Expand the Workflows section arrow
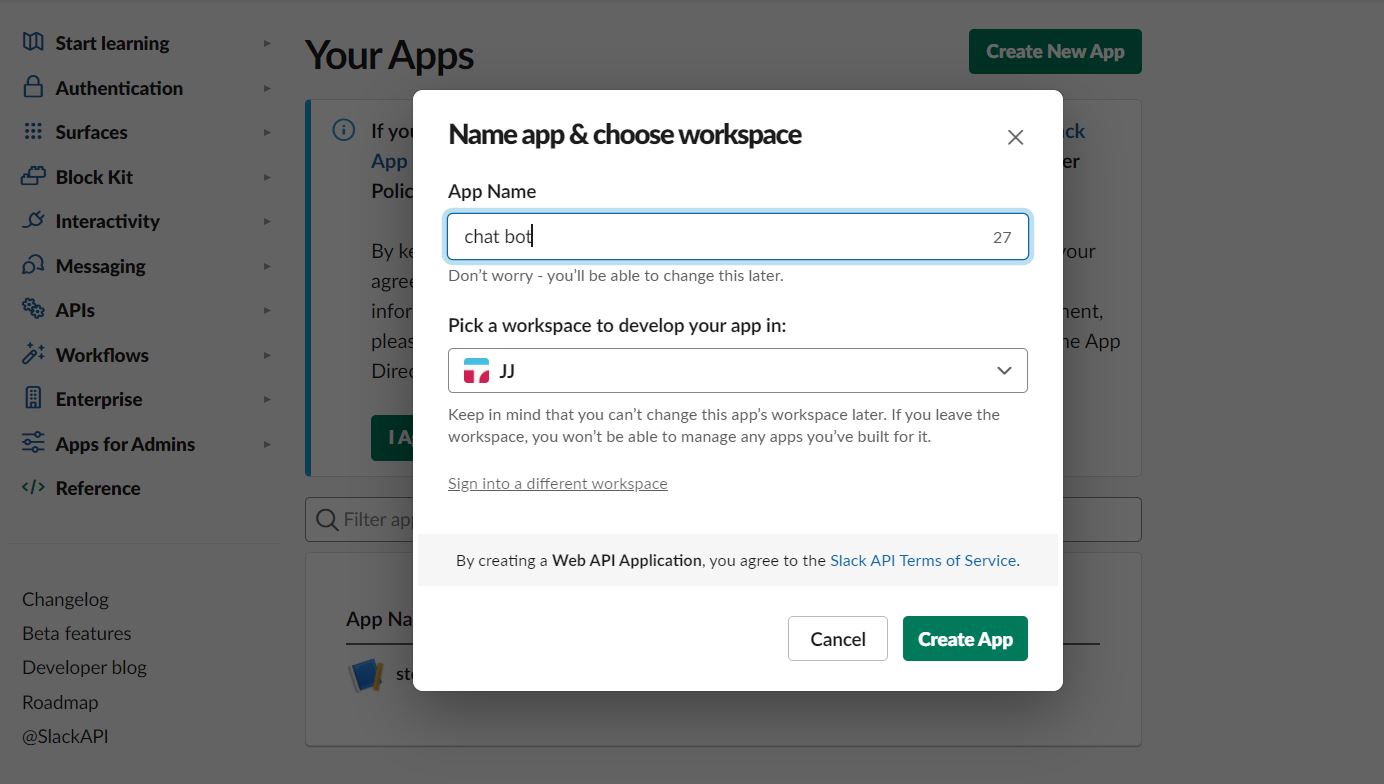Viewport: 1384px width, 784px height. coord(267,355)
